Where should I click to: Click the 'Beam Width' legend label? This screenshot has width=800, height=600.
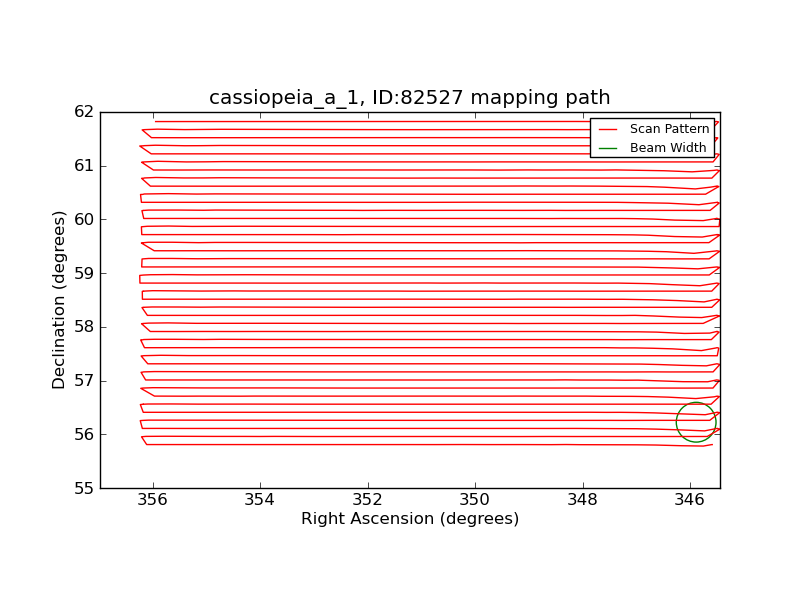pos(668,147)
